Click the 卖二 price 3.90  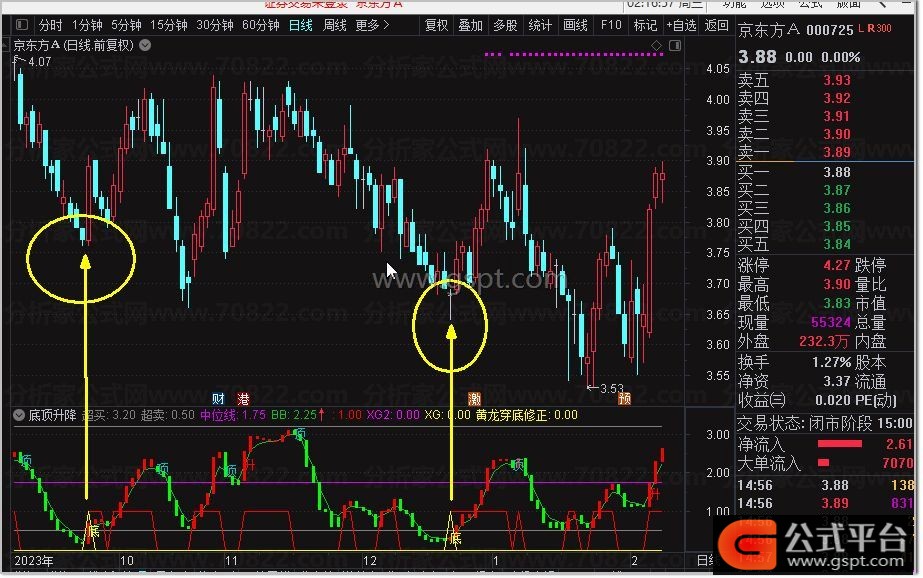point(836,134)
